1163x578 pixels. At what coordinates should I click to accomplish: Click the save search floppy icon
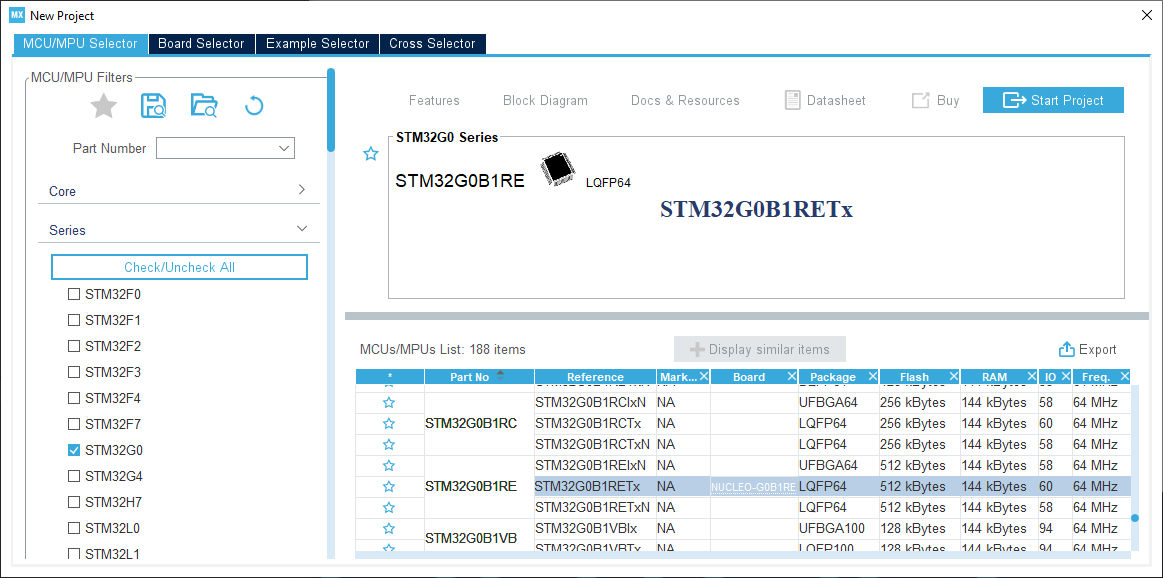point(154,106)
